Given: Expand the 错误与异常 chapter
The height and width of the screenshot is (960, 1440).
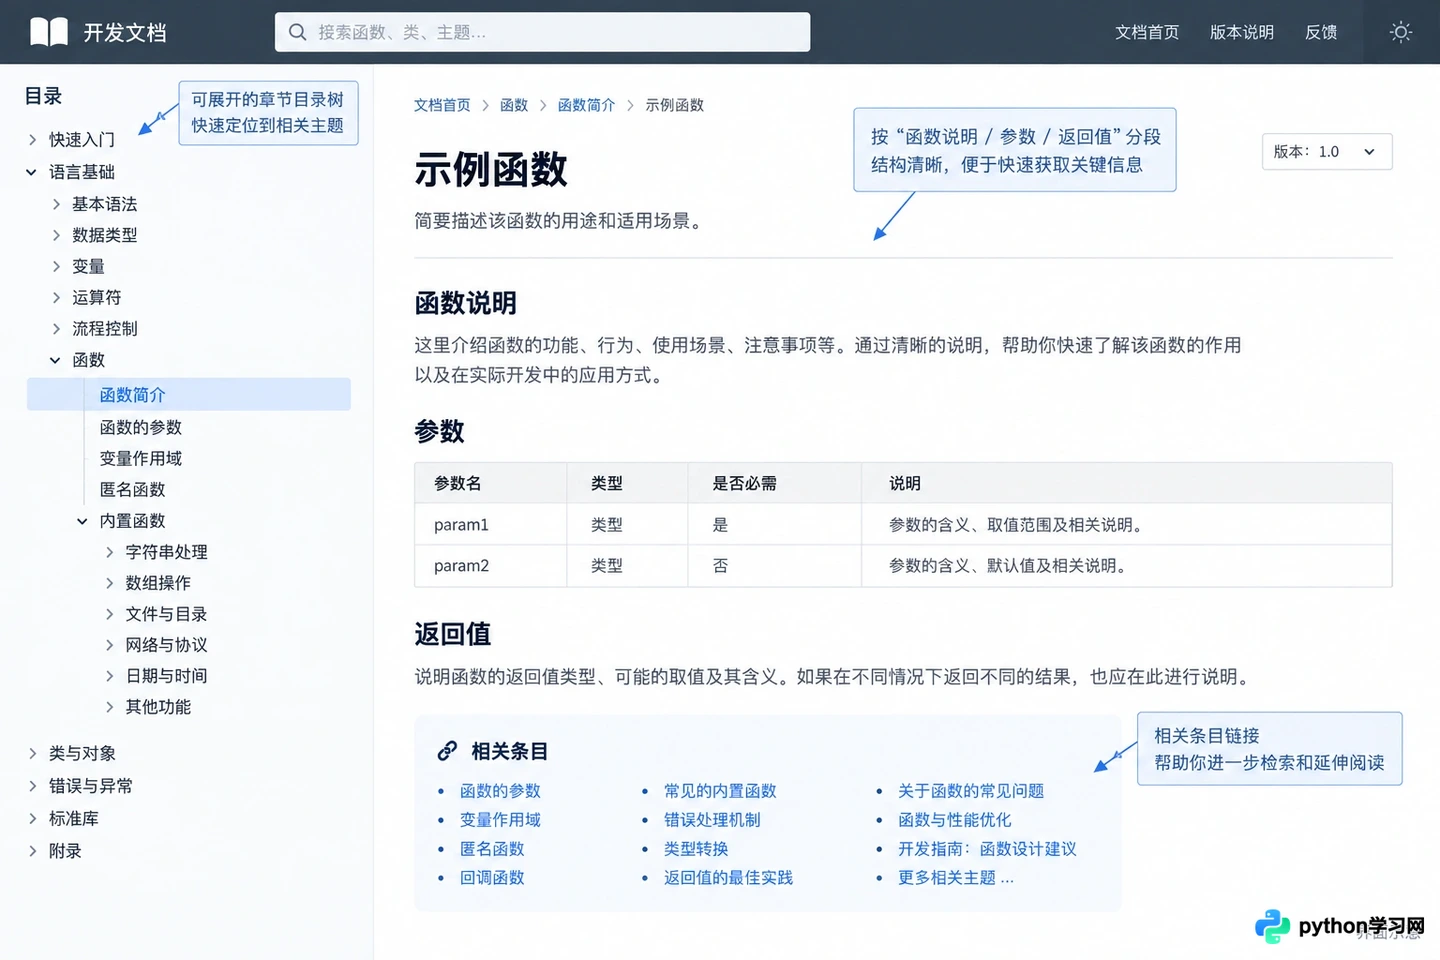Looking at the screenshot, I should 33,786.
